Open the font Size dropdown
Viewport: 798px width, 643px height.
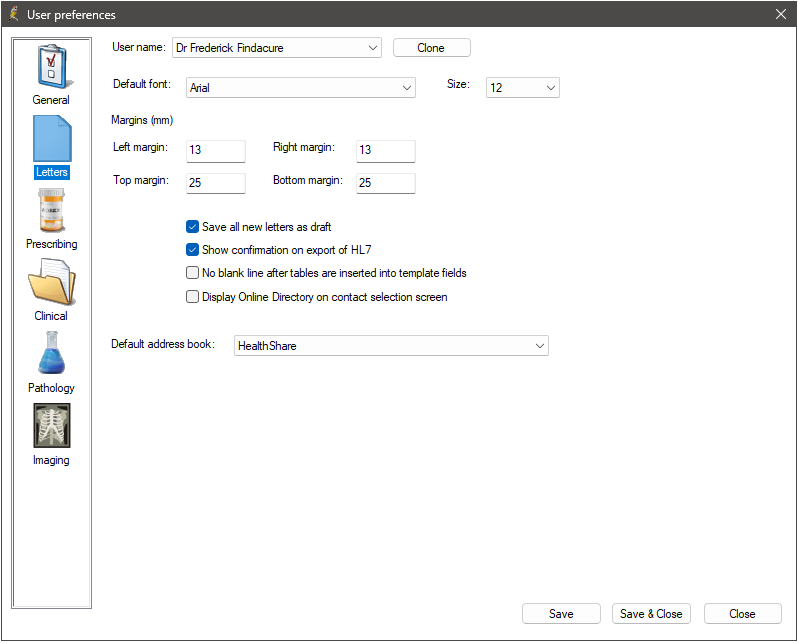(523, 88)
